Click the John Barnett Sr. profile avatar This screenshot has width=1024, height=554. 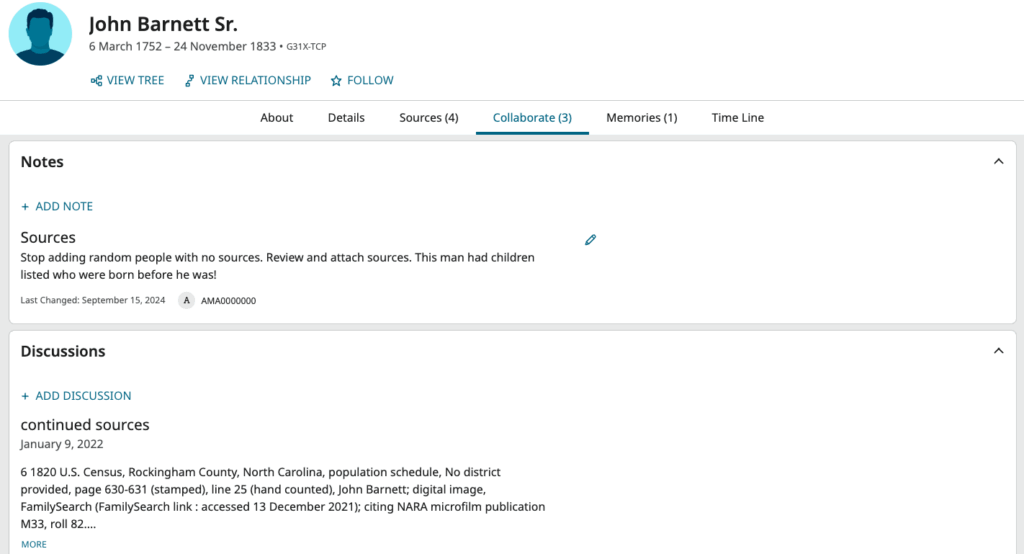(40, 34)
